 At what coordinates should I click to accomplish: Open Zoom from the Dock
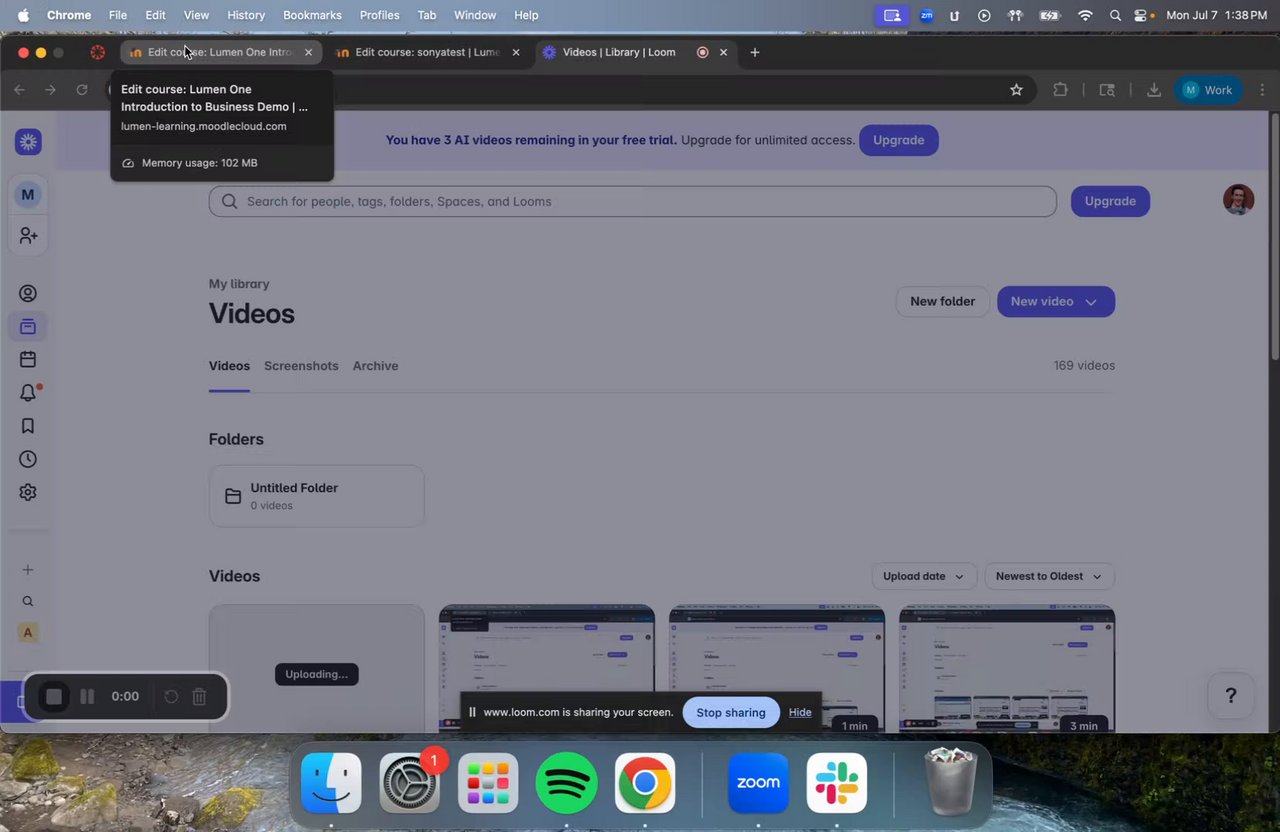758,783
